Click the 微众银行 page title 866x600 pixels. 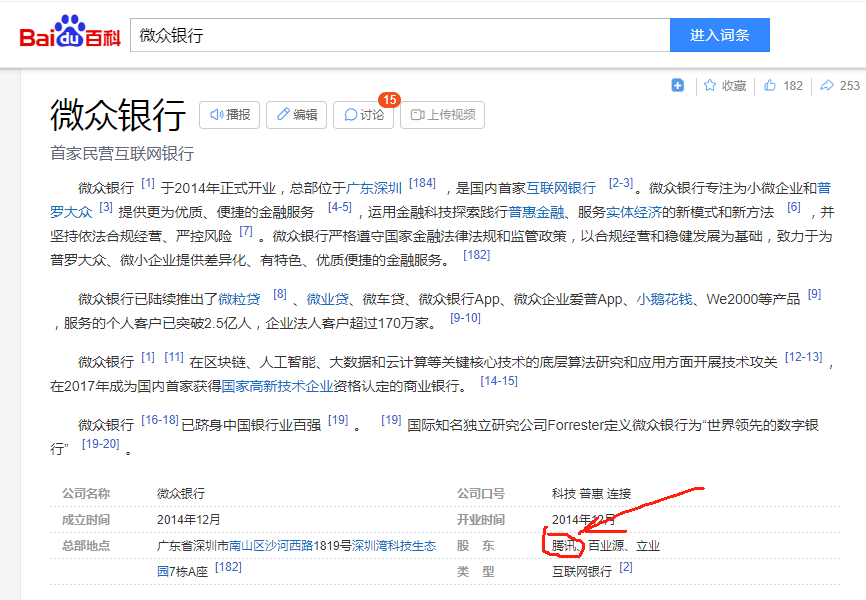click(118, 115)
